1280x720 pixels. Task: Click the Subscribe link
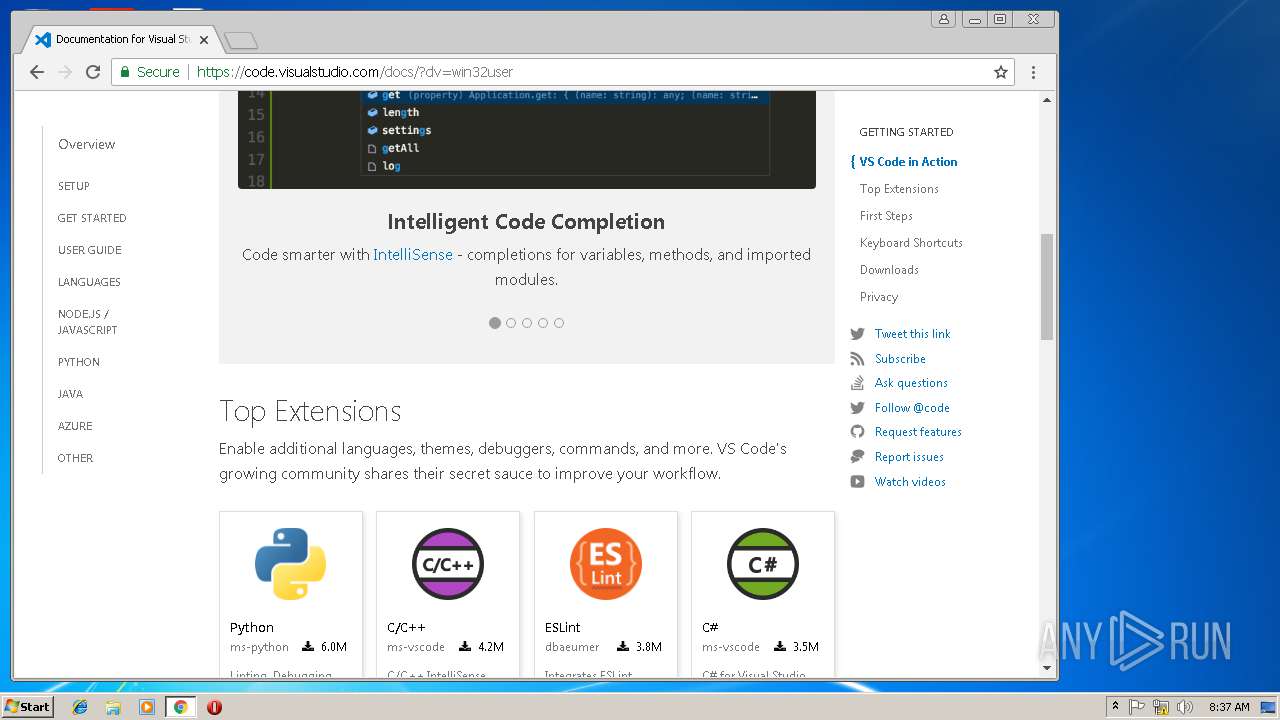pyautogui.click(x=900, y=359)
